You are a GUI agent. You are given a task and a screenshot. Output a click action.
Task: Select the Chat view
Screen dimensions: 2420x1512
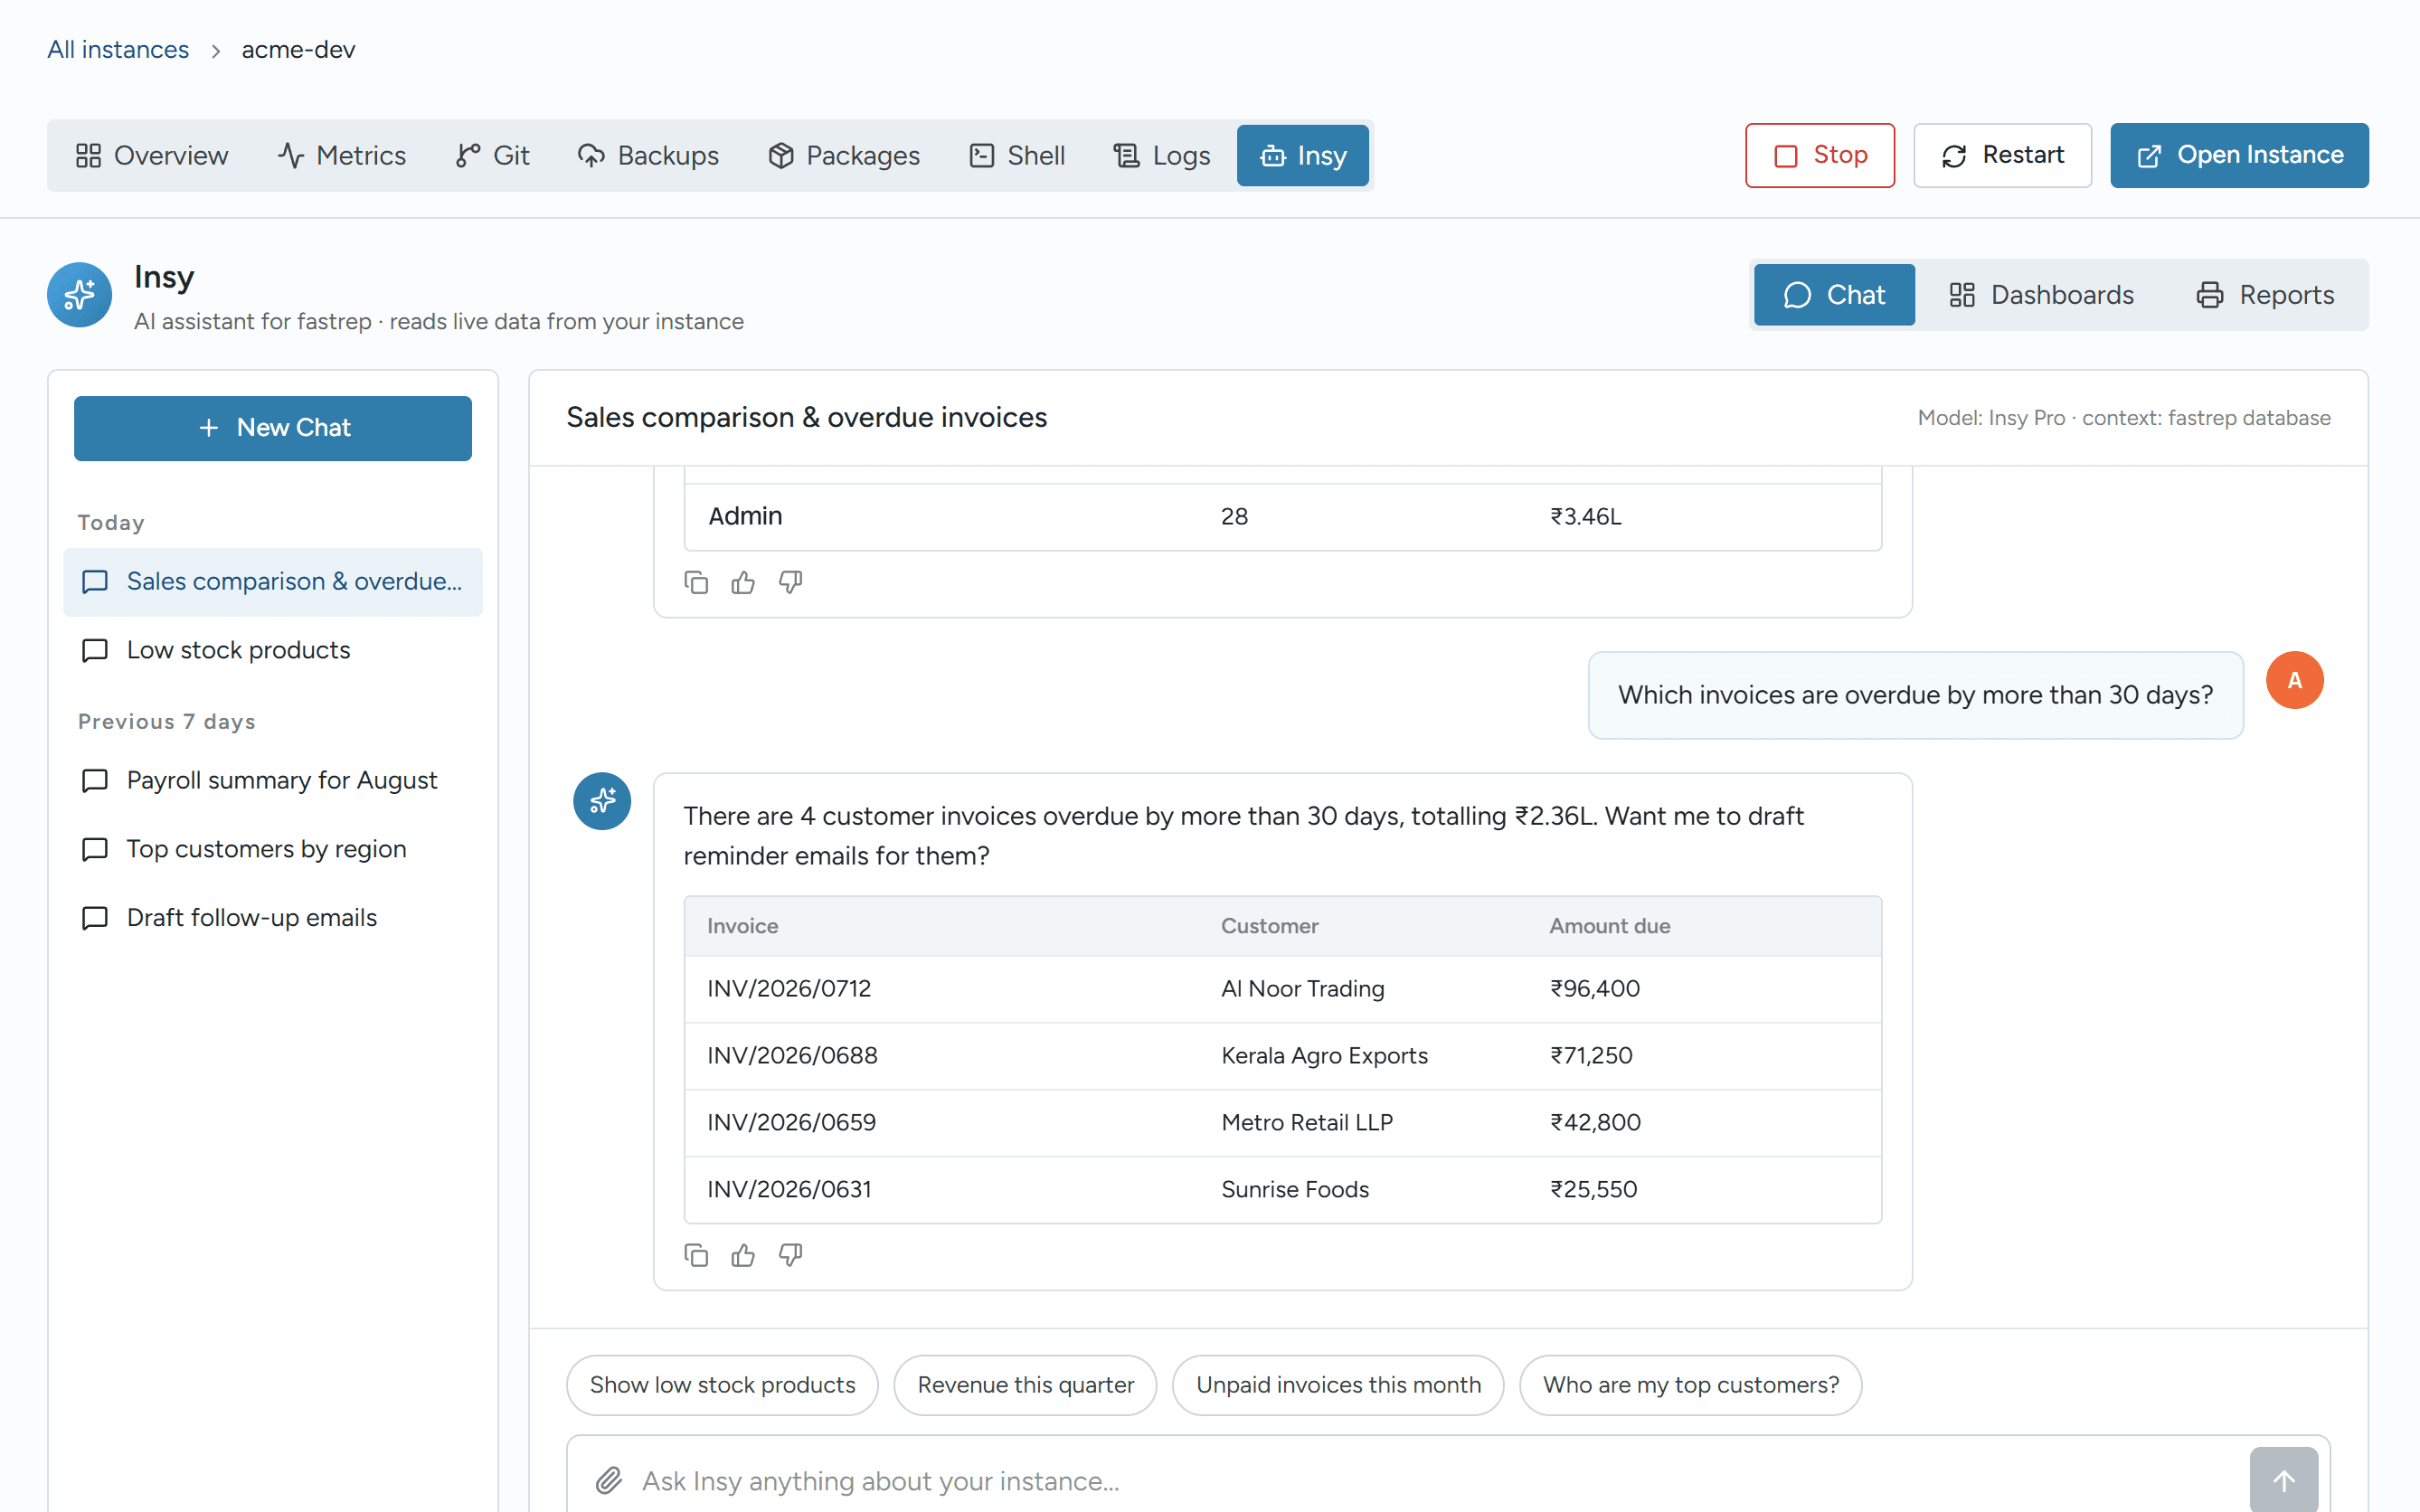1835,295
